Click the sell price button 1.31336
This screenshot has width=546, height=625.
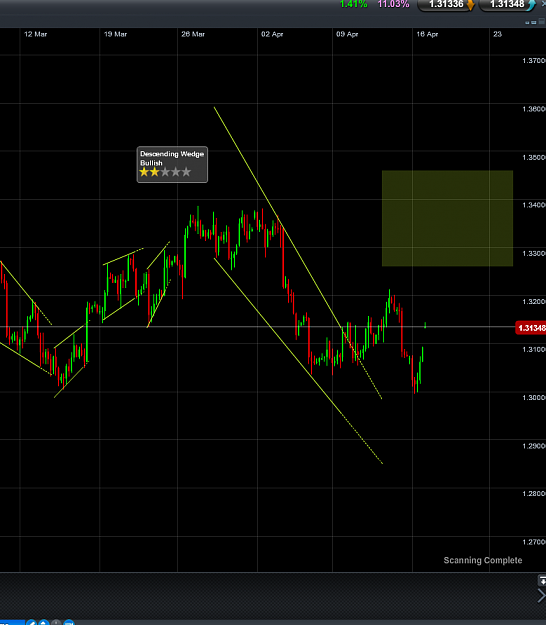pos(446,4)
